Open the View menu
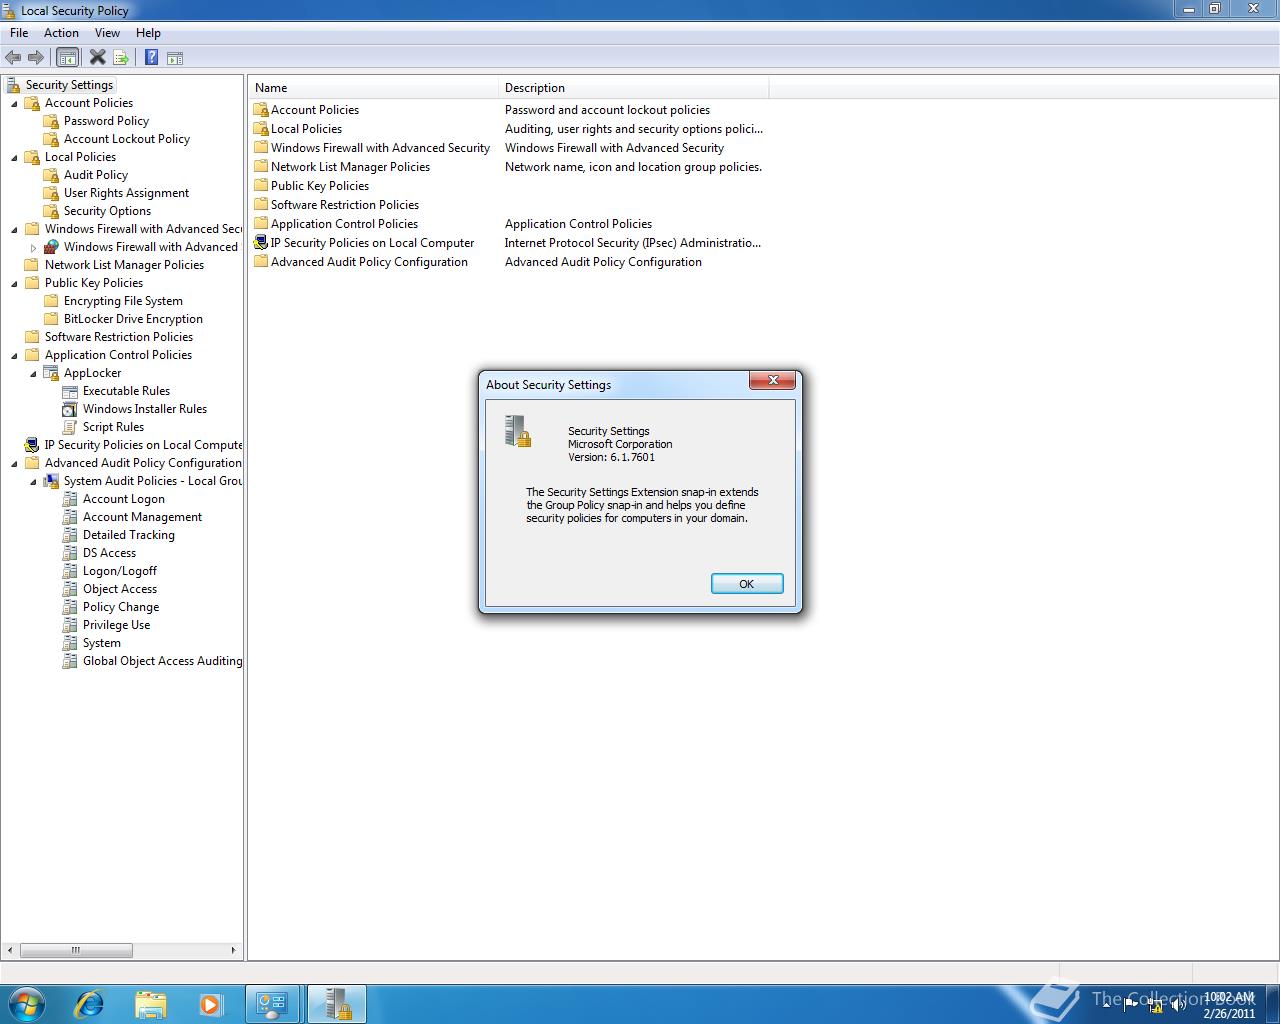1280x1024 pixels. coord(107,33)
